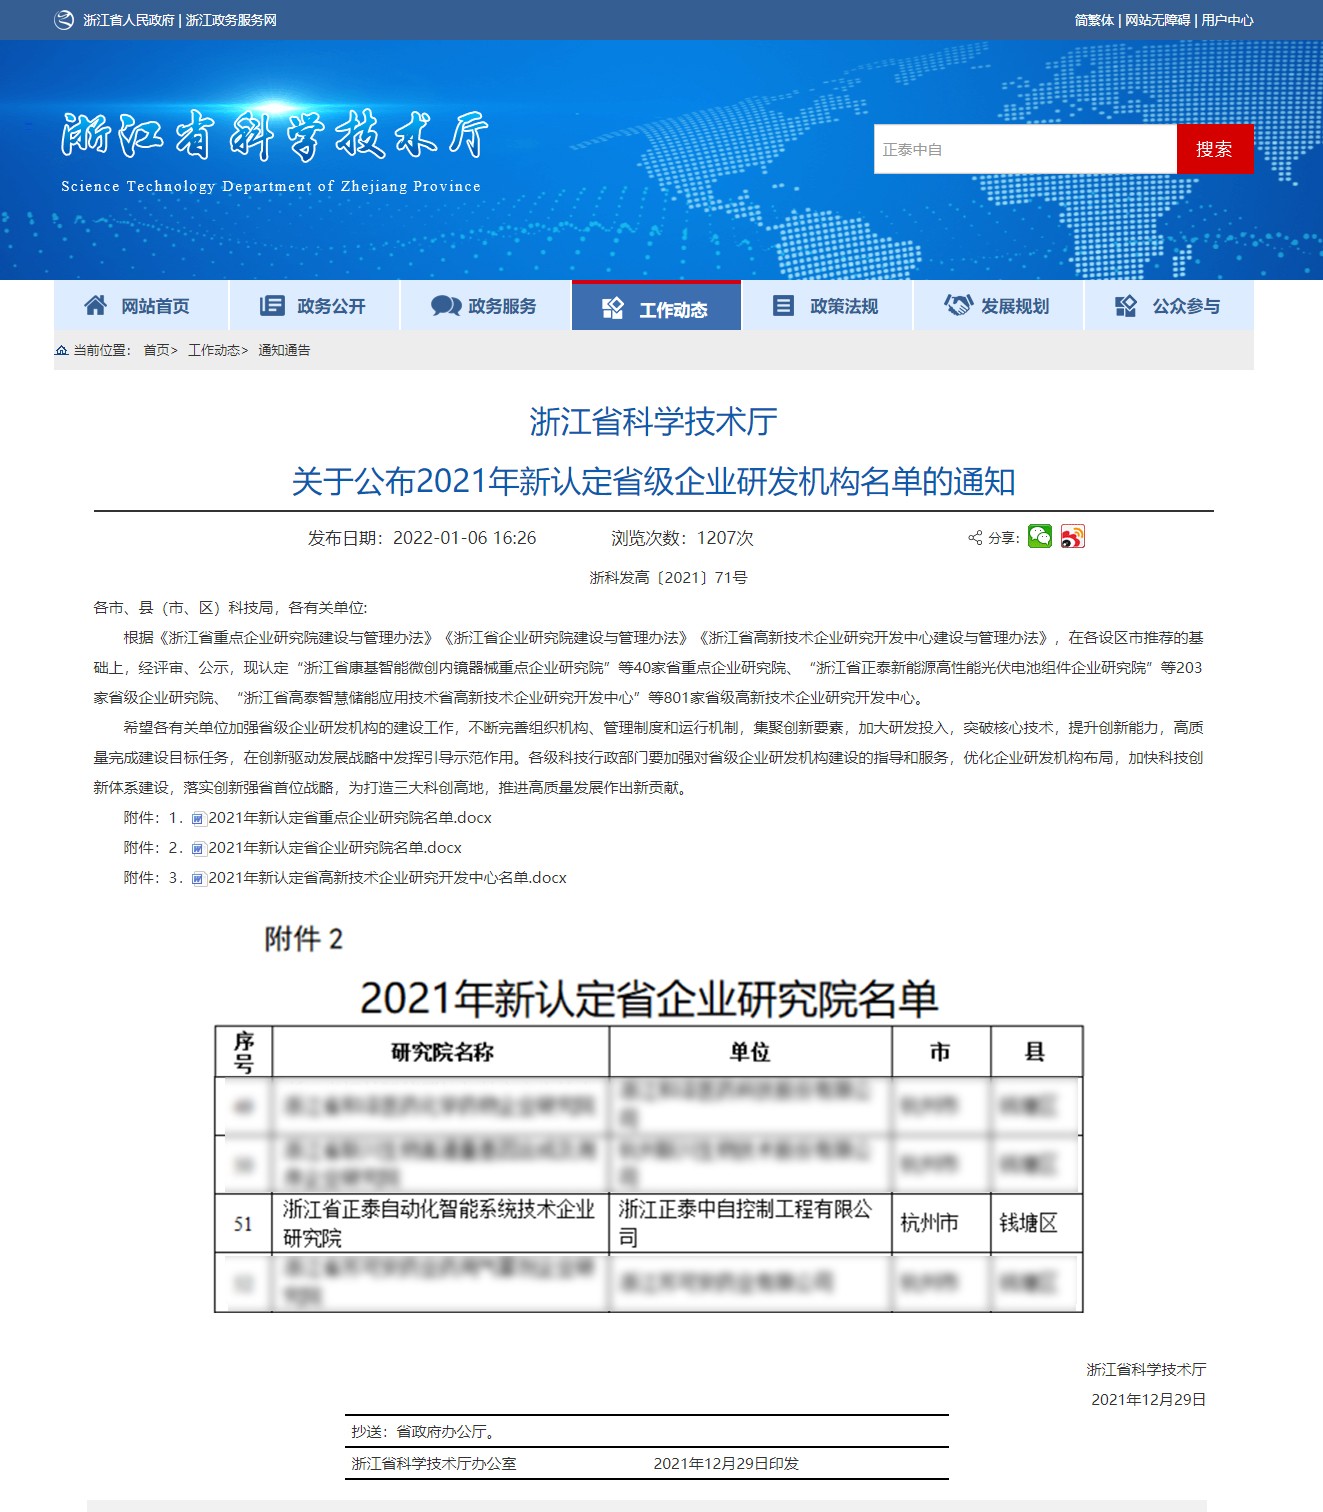Open 政策法规 navigation tab
1323x1512 pixels.
pyautogui.click(x=827, y=306)
